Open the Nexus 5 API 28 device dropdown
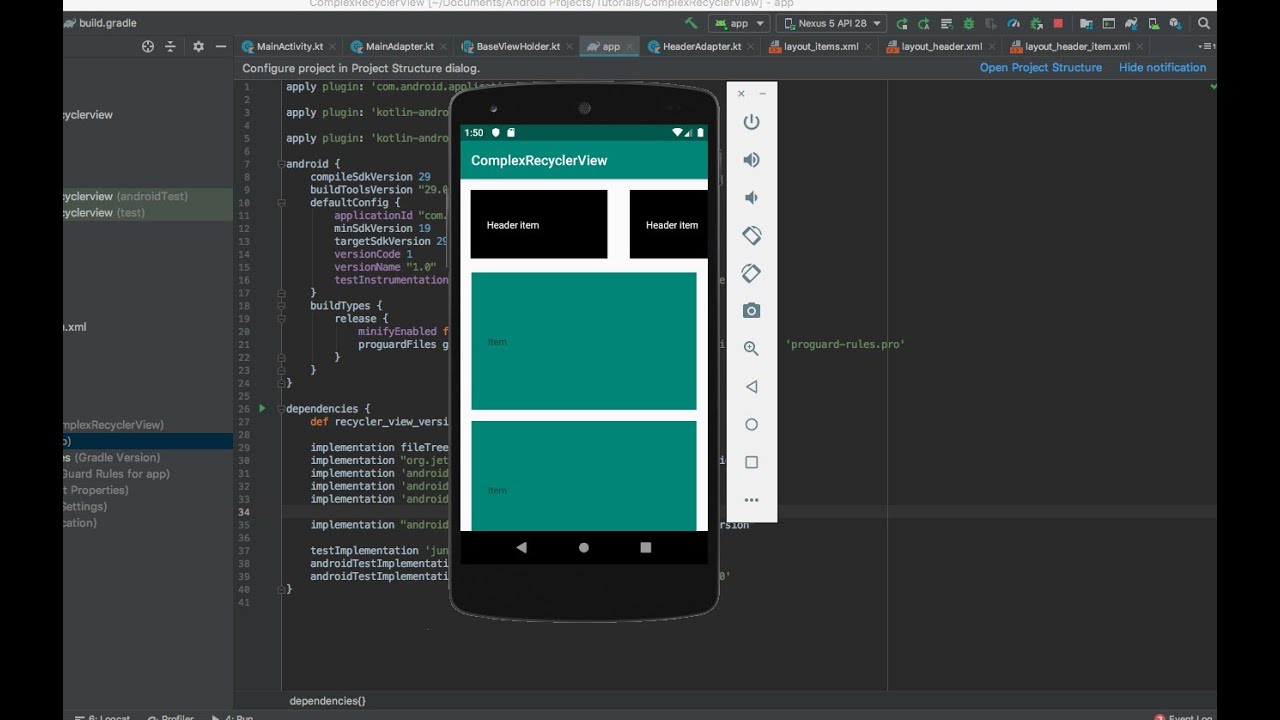Image resolution: width=1280 pixels, height=720 pixels. (x=832, y=23)
